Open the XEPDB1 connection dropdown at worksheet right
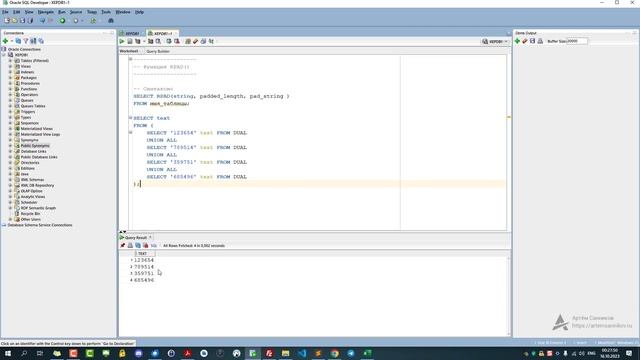 click(495, 41)
